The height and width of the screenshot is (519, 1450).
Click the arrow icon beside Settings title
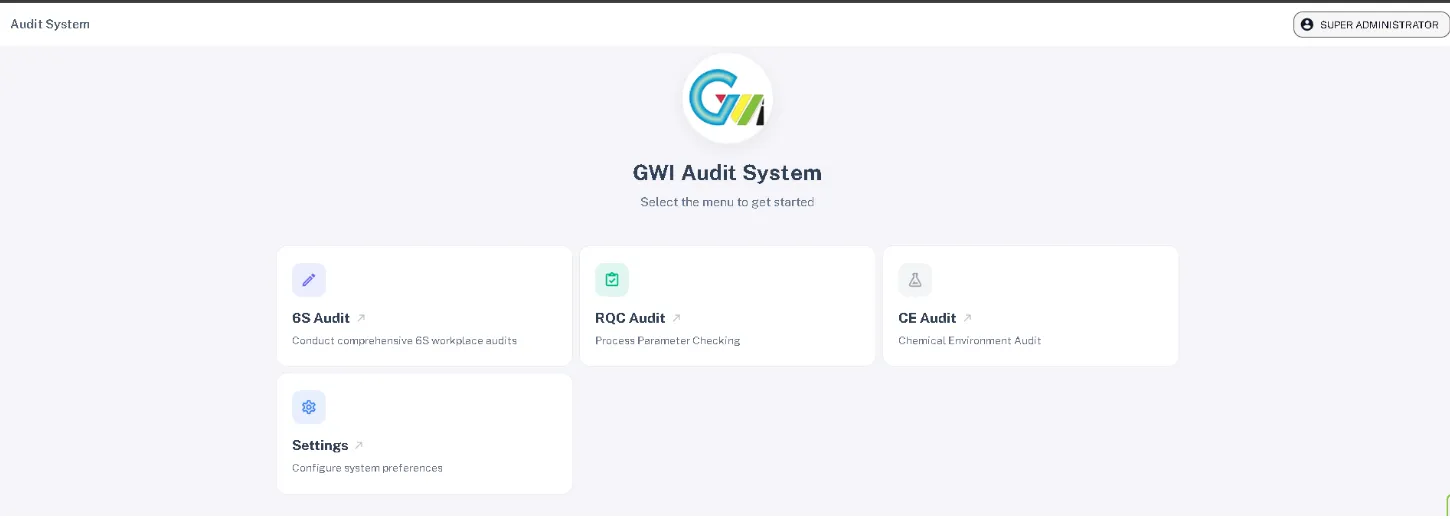[359, 445]
